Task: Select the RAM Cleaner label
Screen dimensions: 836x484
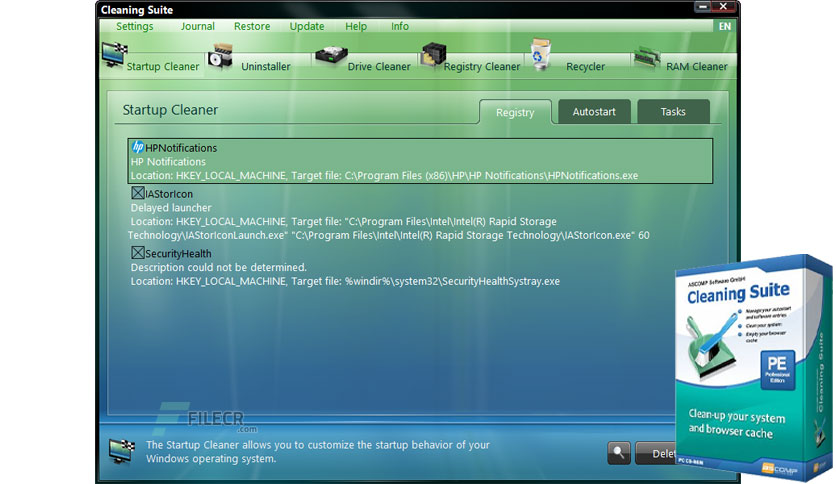Action: (696, 67)
